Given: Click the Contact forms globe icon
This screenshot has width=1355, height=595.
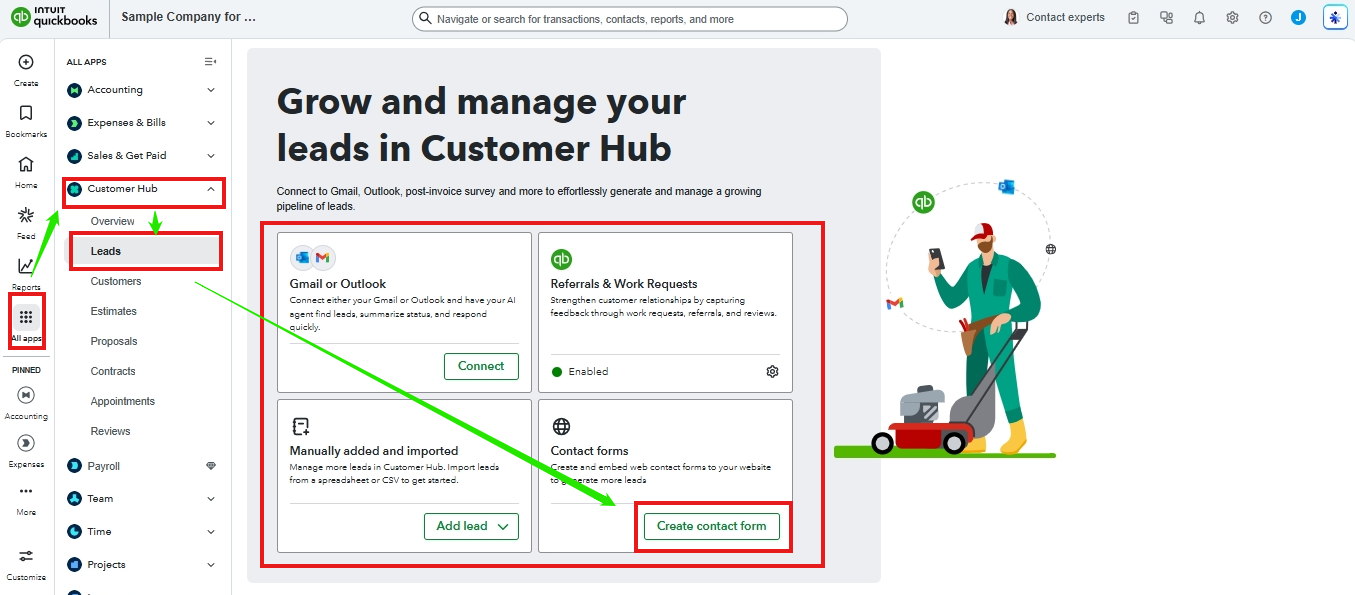Looking at the screenshot, I should pyautogui.click(x=561, y=426).
